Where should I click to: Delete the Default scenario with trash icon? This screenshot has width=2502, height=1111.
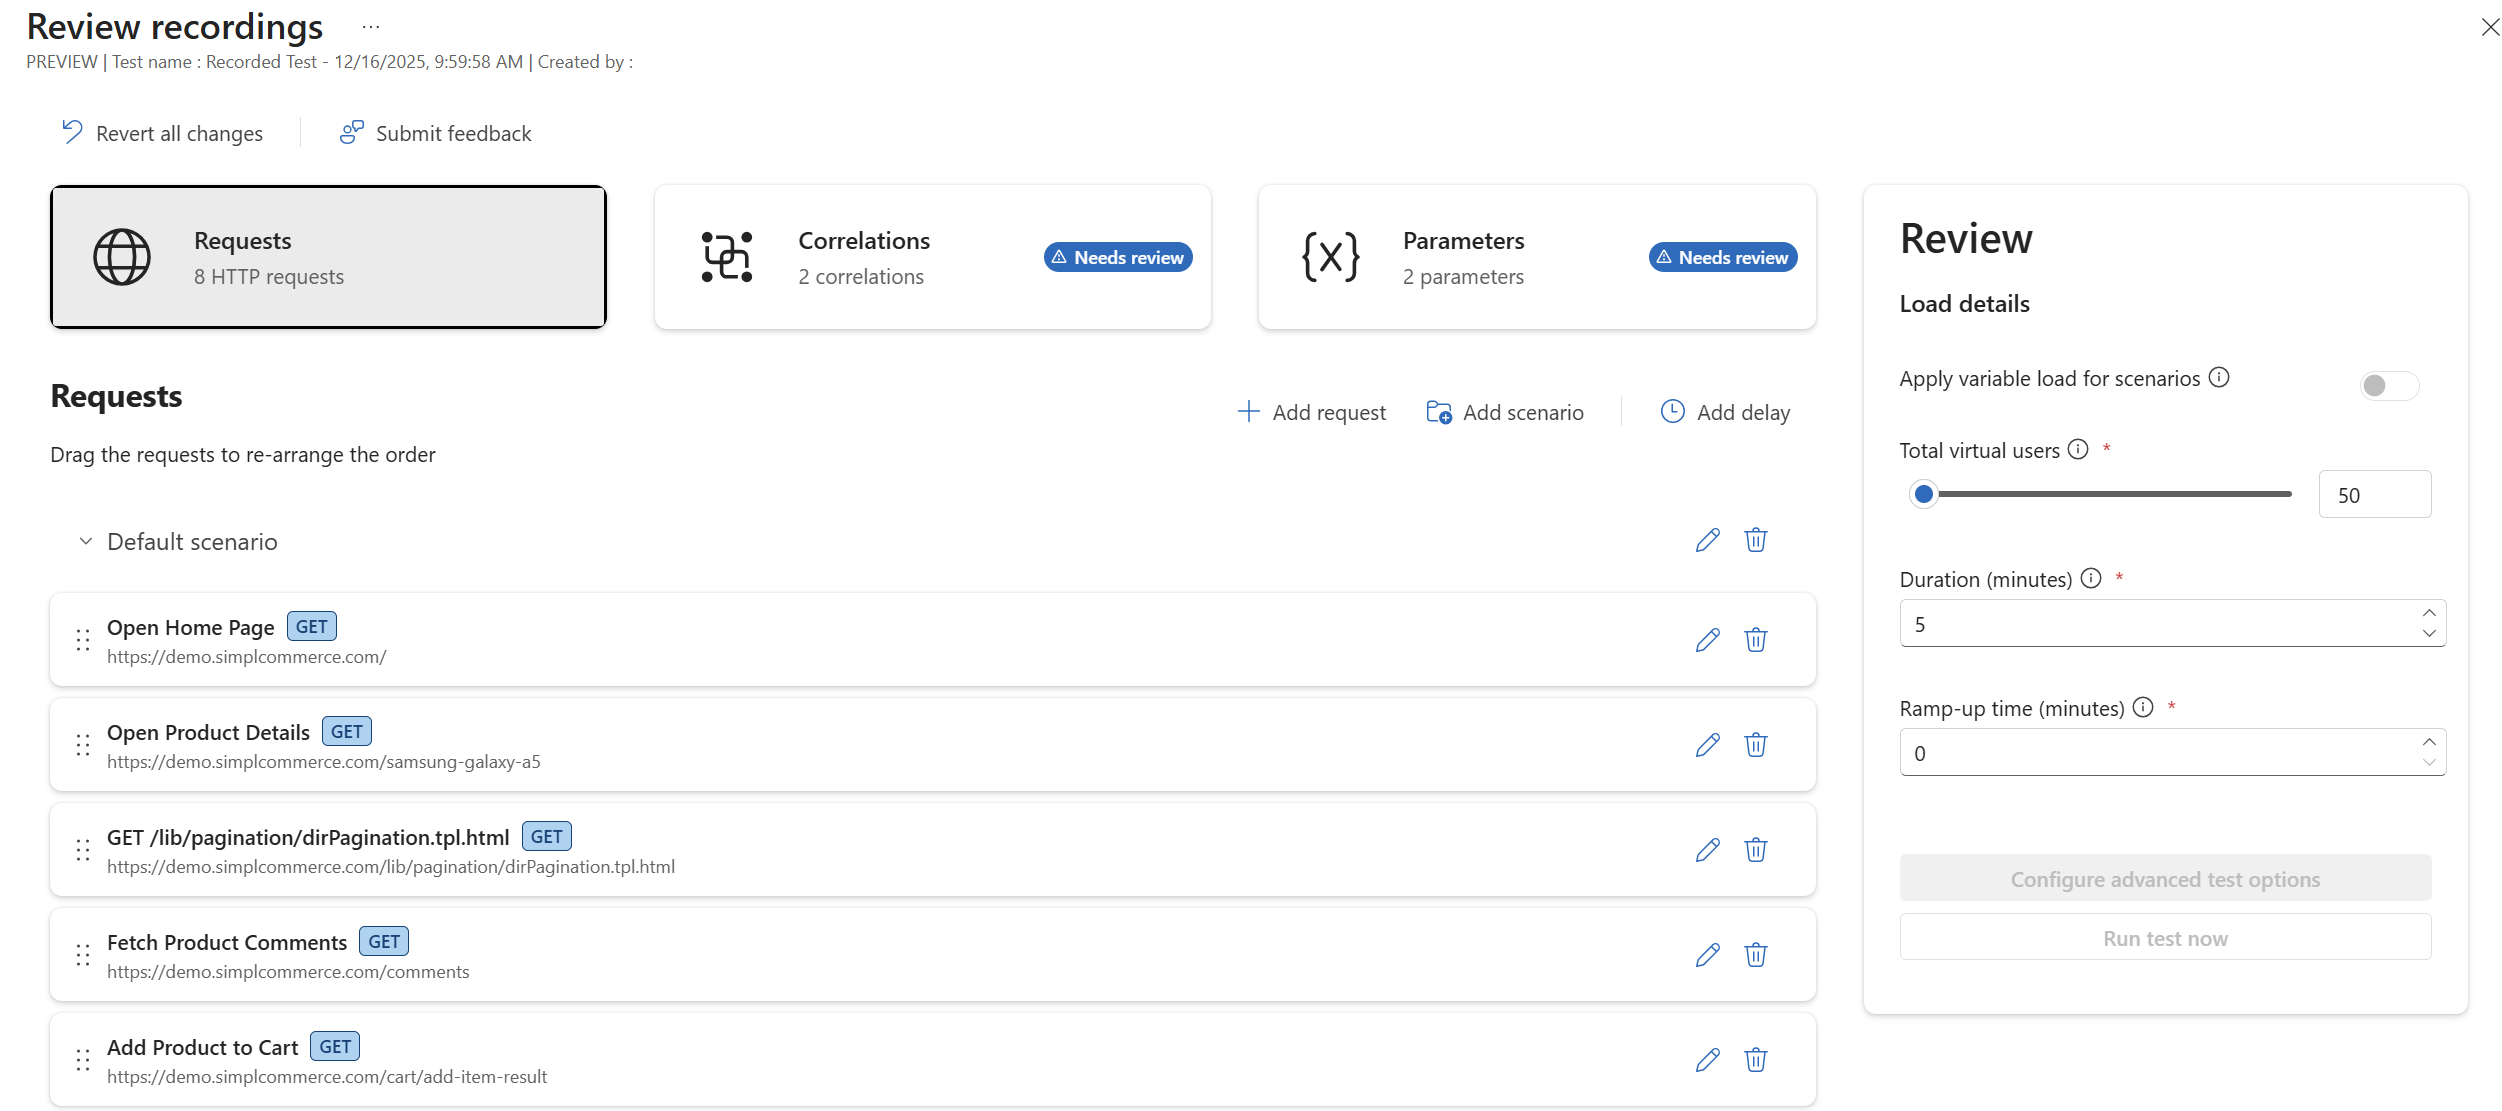click(1755, 540)
